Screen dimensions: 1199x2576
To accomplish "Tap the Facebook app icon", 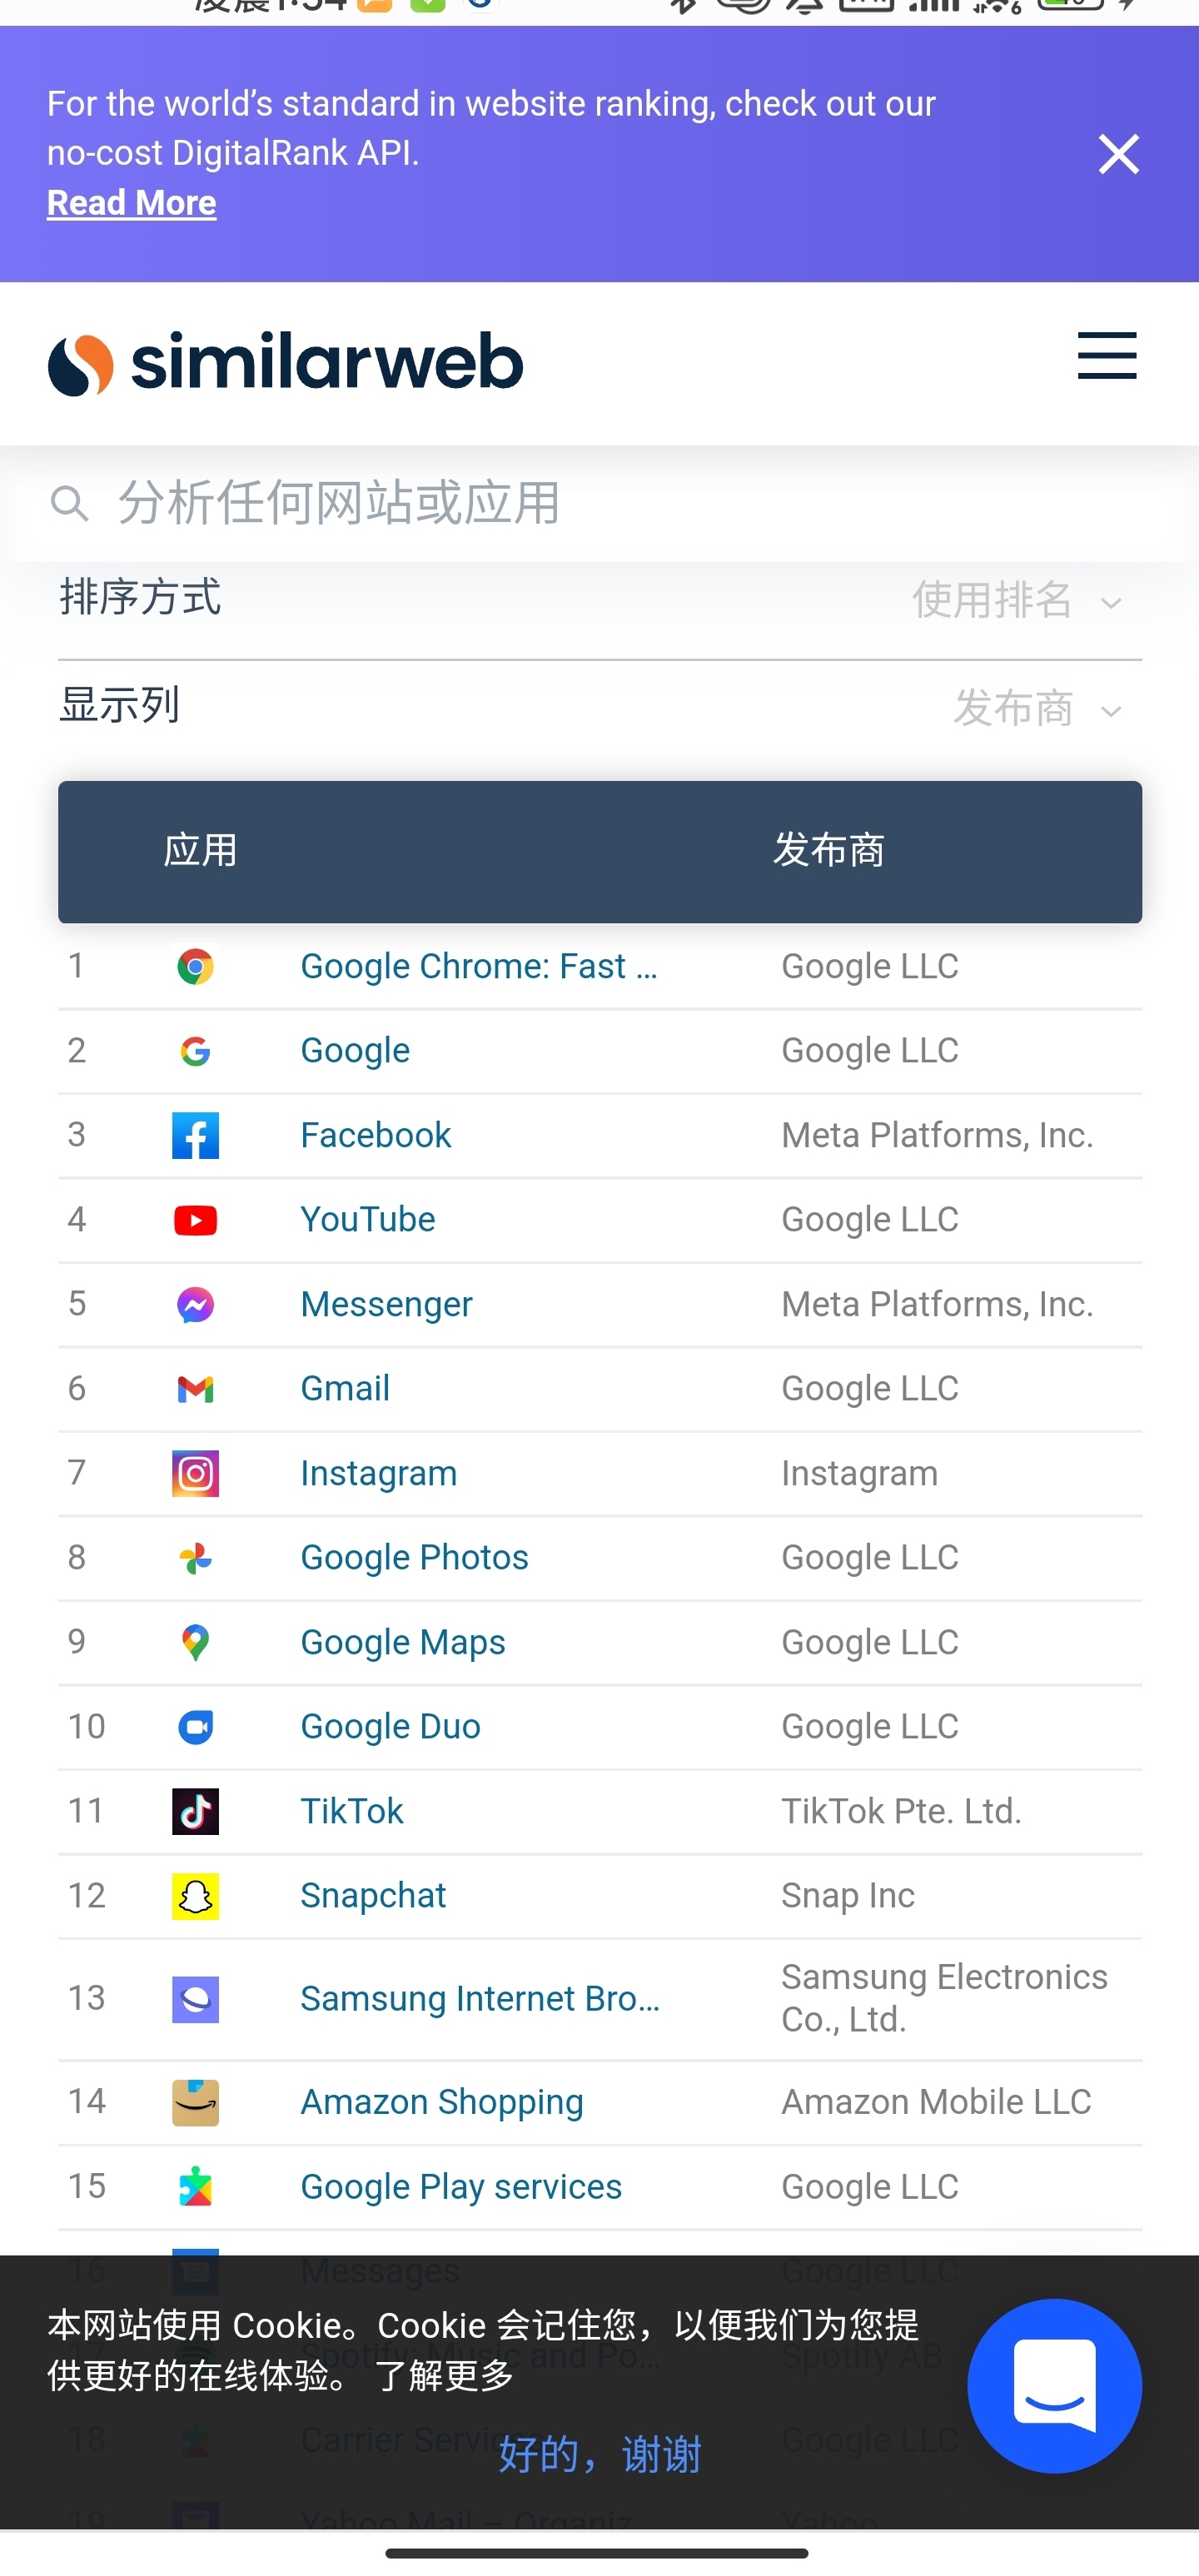I will 195,1136.
